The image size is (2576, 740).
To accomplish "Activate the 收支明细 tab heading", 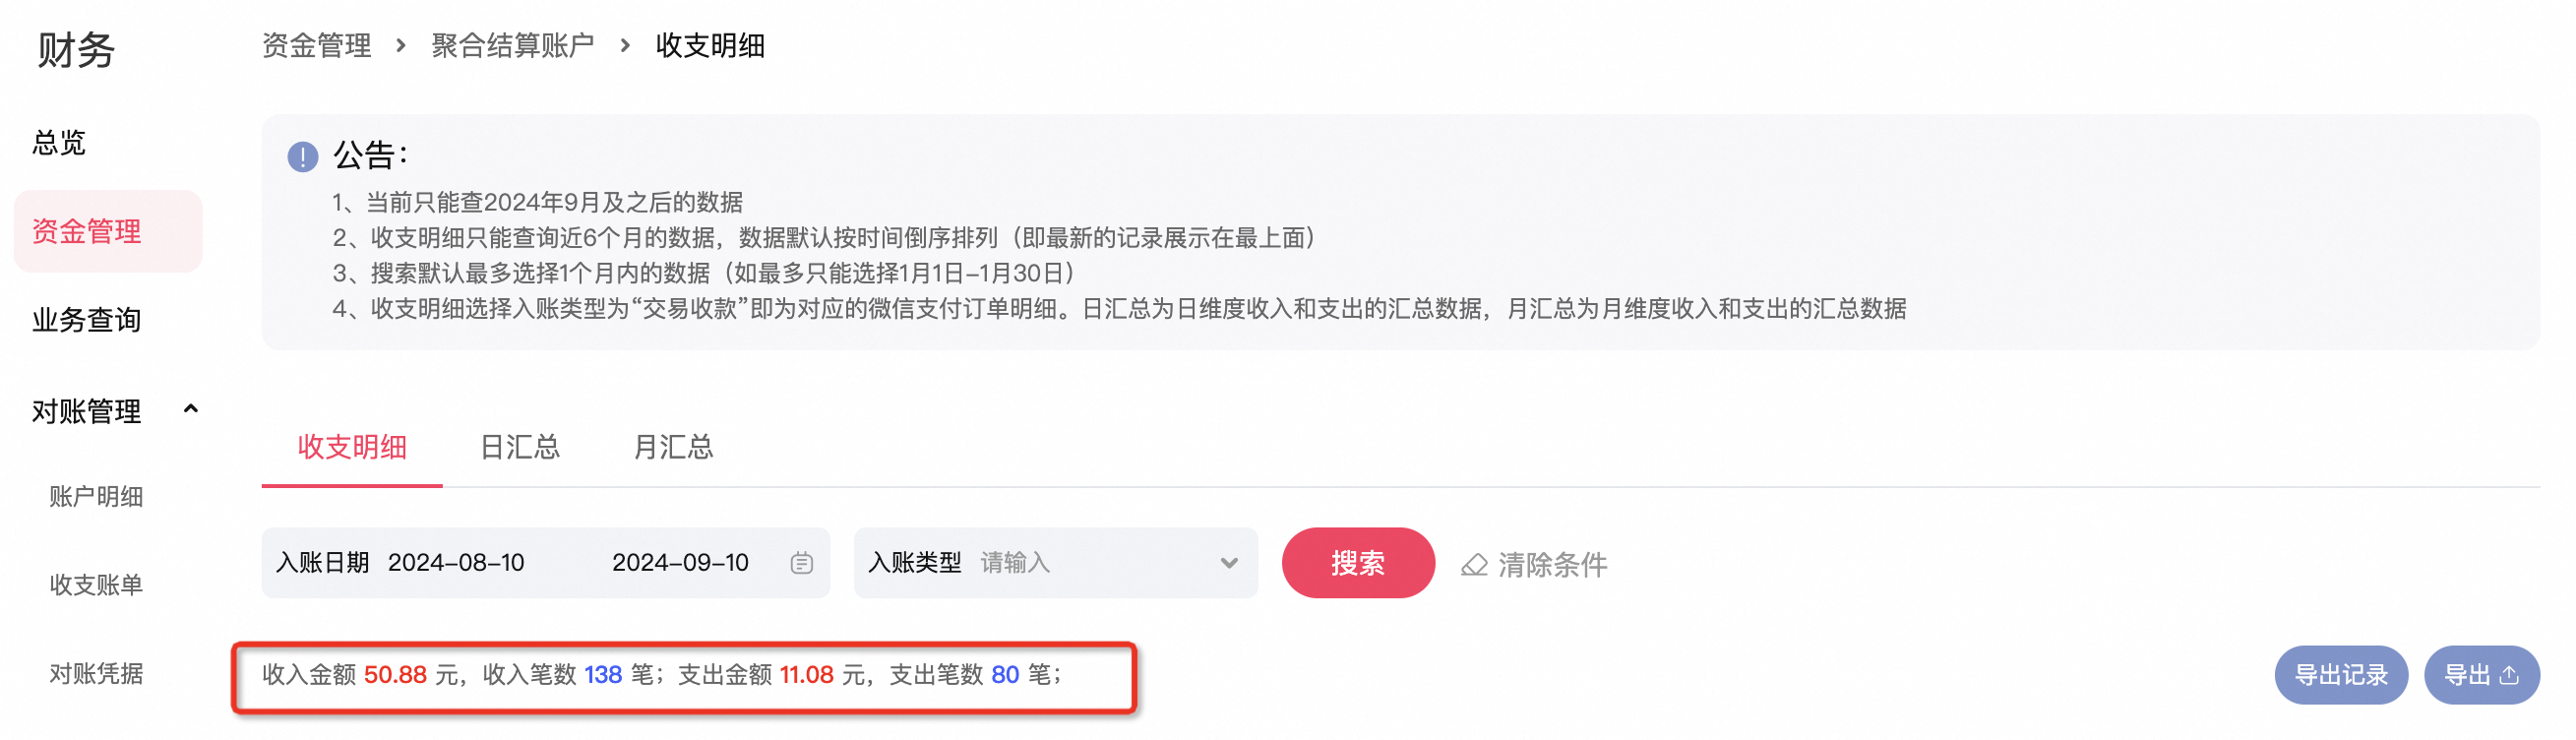I will [x=351, y=448].
